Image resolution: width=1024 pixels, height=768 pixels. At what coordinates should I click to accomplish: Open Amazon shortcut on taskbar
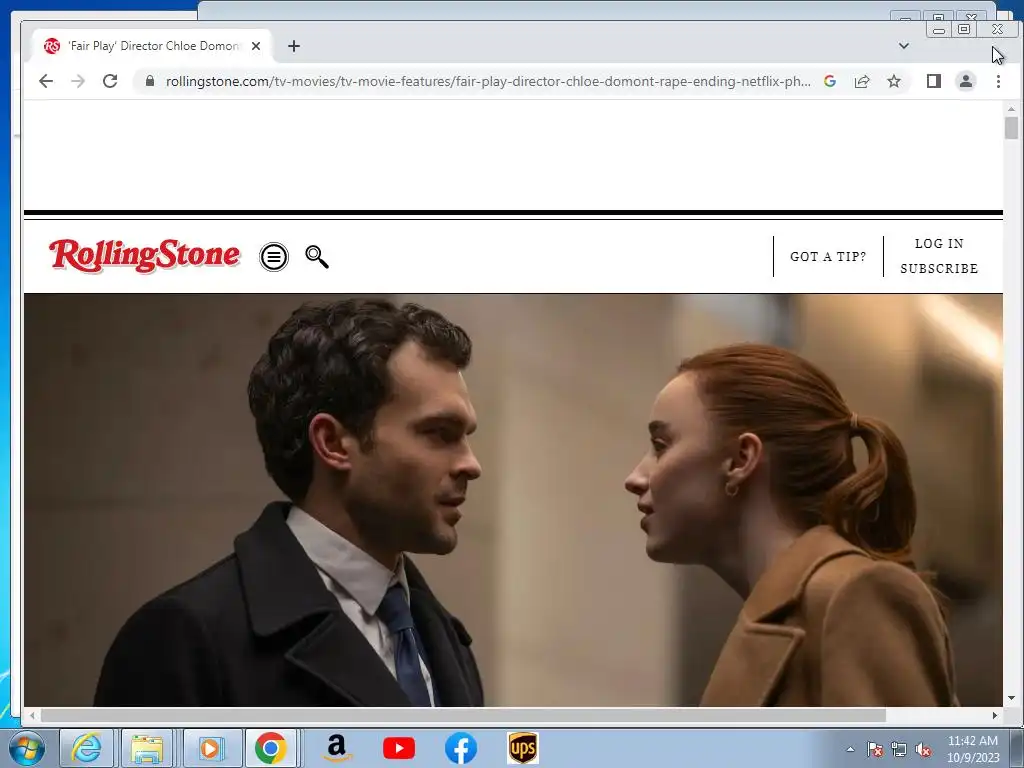point(337,748)
